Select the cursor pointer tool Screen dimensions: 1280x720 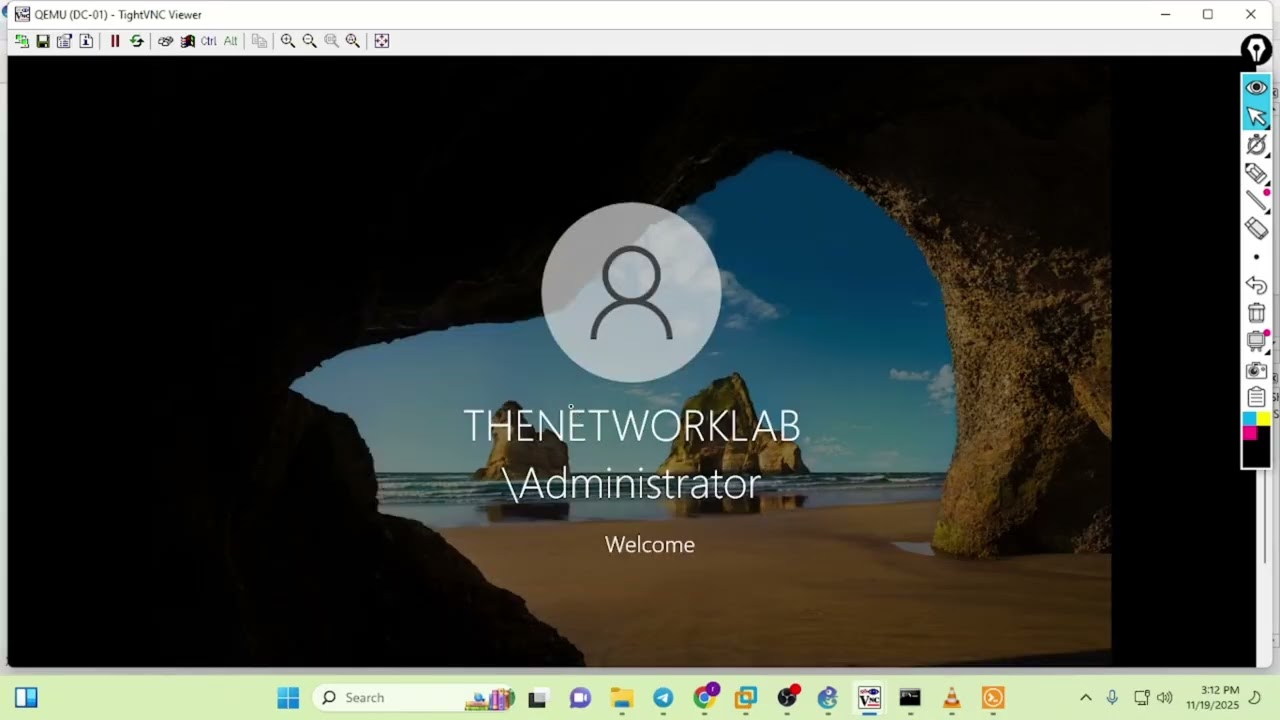(x=1256, y=116)
